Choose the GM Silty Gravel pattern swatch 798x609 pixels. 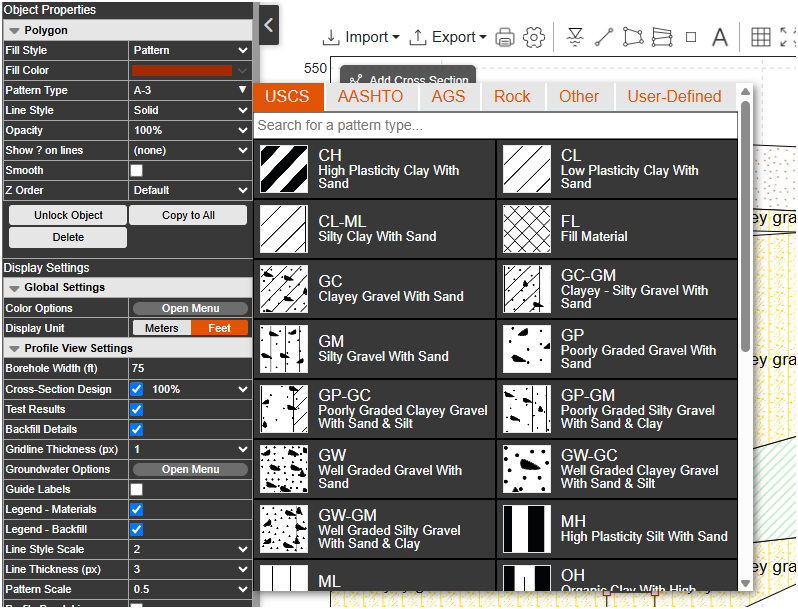(284, 349)
